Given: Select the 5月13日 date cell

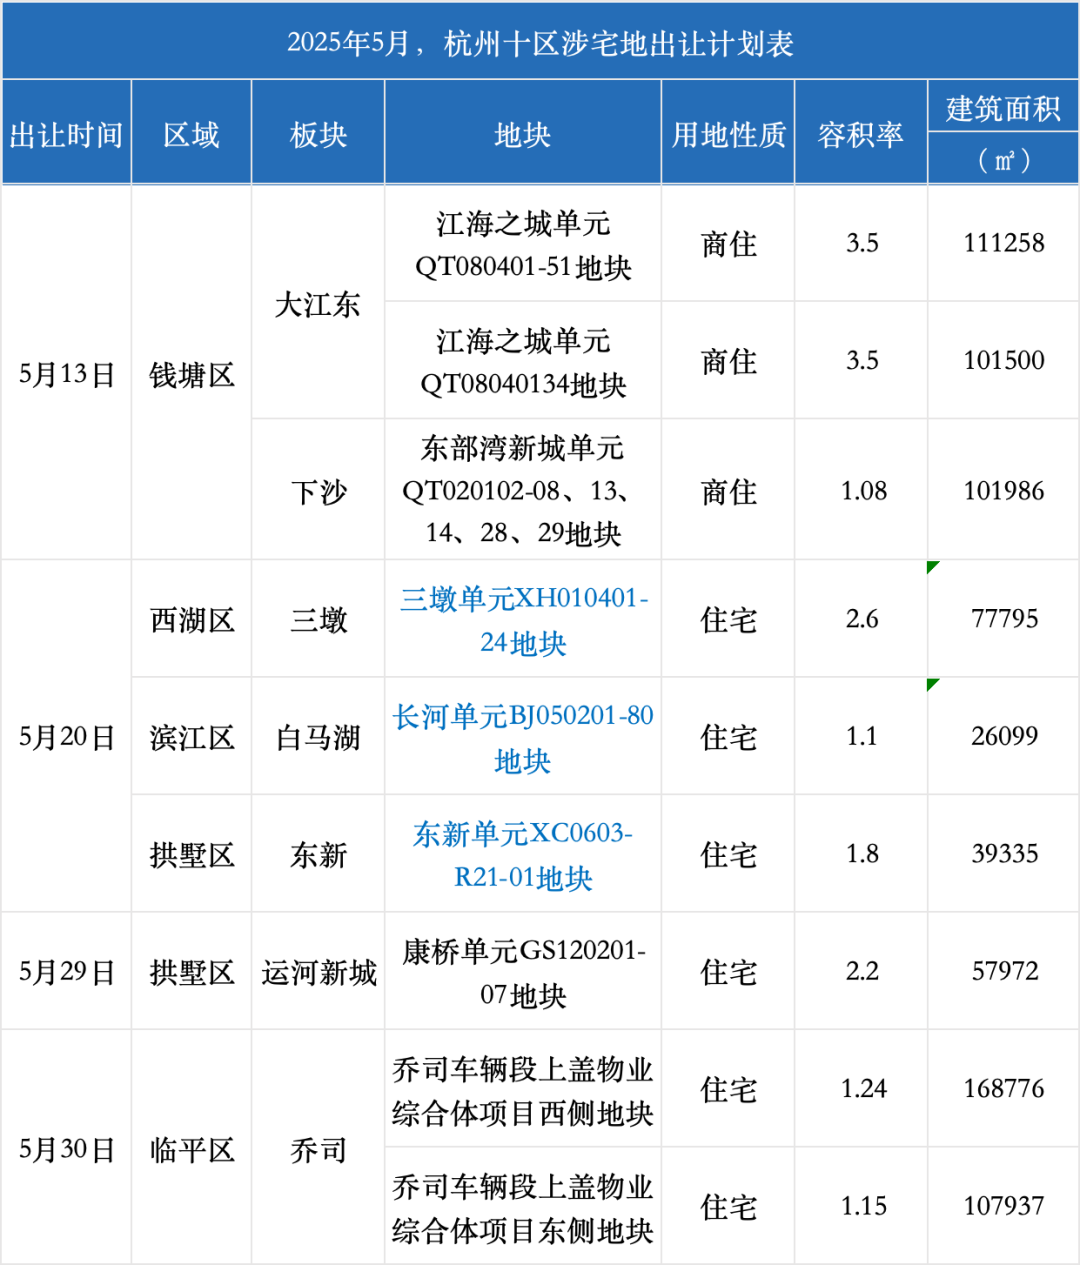Looking at the screenshot, I should tap(66, 374).
